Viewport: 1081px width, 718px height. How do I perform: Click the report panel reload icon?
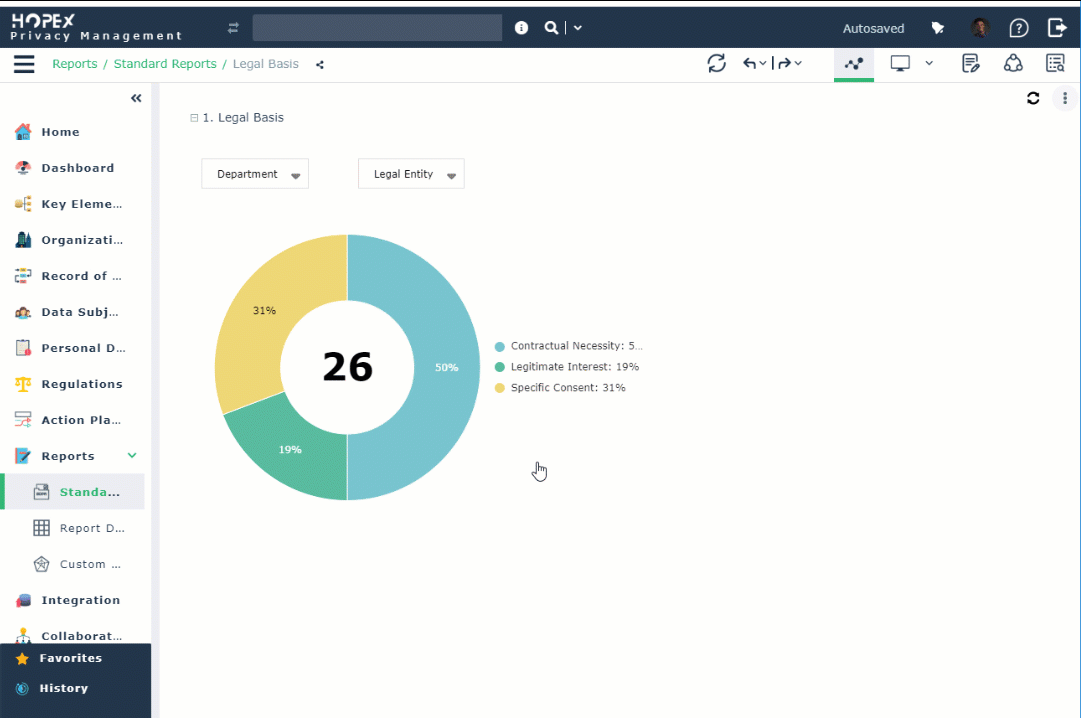pos(1033,99)
